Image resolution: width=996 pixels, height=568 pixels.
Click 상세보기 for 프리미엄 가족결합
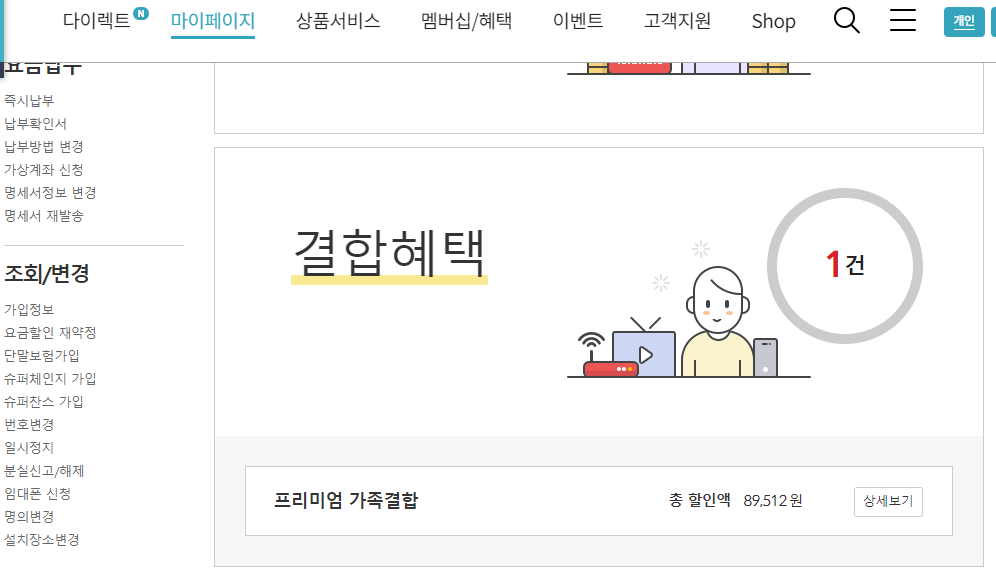(888, 501)
